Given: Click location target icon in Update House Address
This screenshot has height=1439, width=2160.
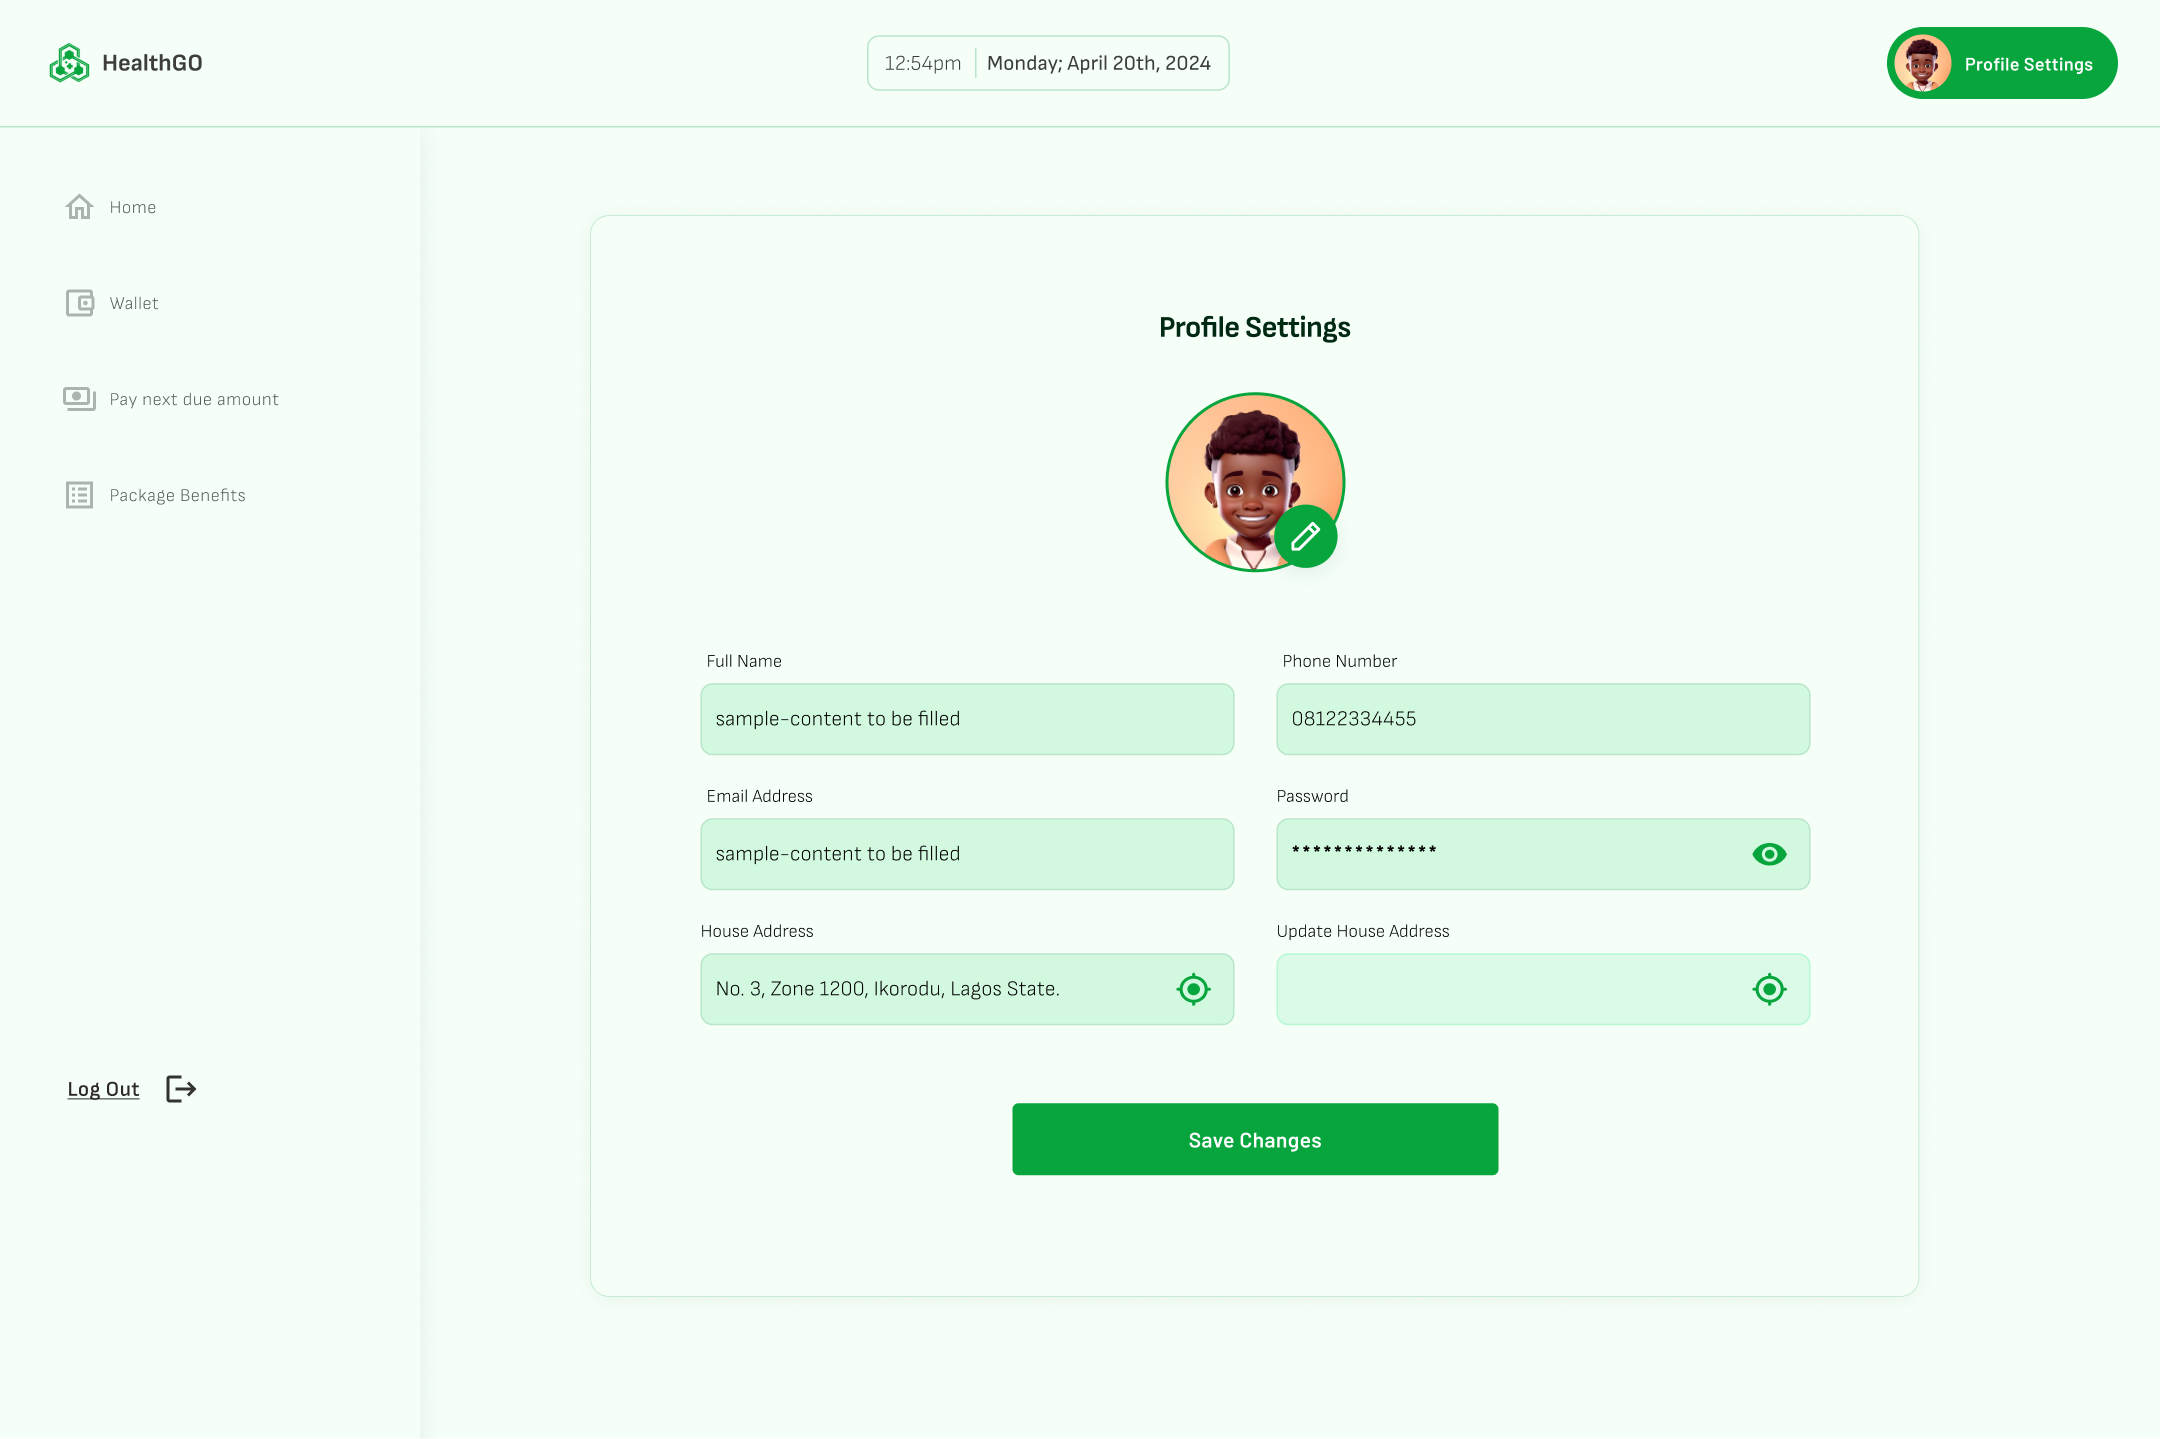Looking at the screenshot, I should click(x=1769, y=989).
